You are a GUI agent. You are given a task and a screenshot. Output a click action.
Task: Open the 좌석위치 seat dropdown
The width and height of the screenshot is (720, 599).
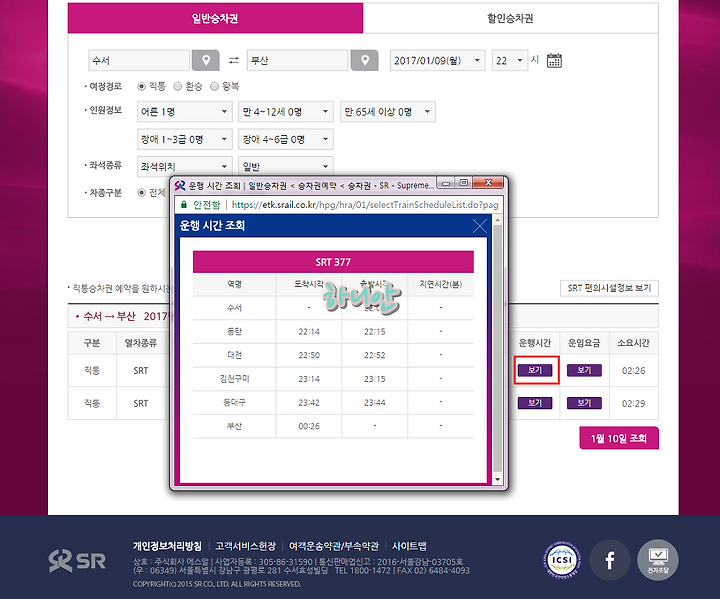pyautogui.click(x=185, y=166)
